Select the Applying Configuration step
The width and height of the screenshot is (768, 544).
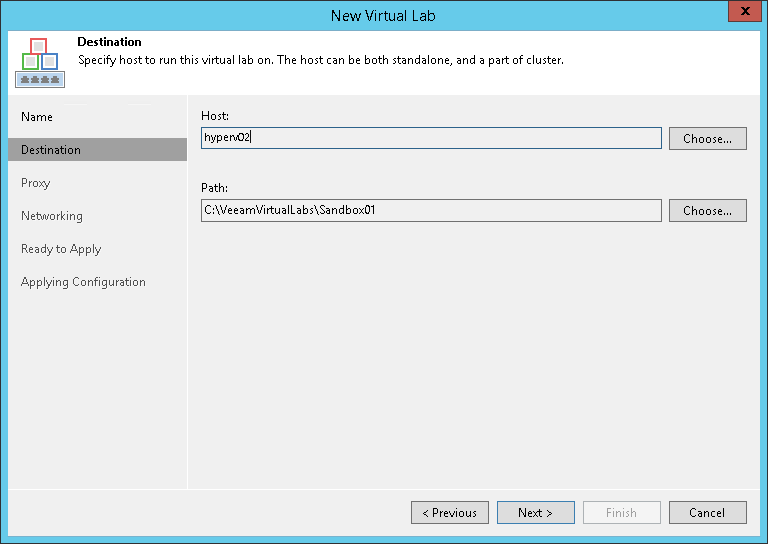83,282
